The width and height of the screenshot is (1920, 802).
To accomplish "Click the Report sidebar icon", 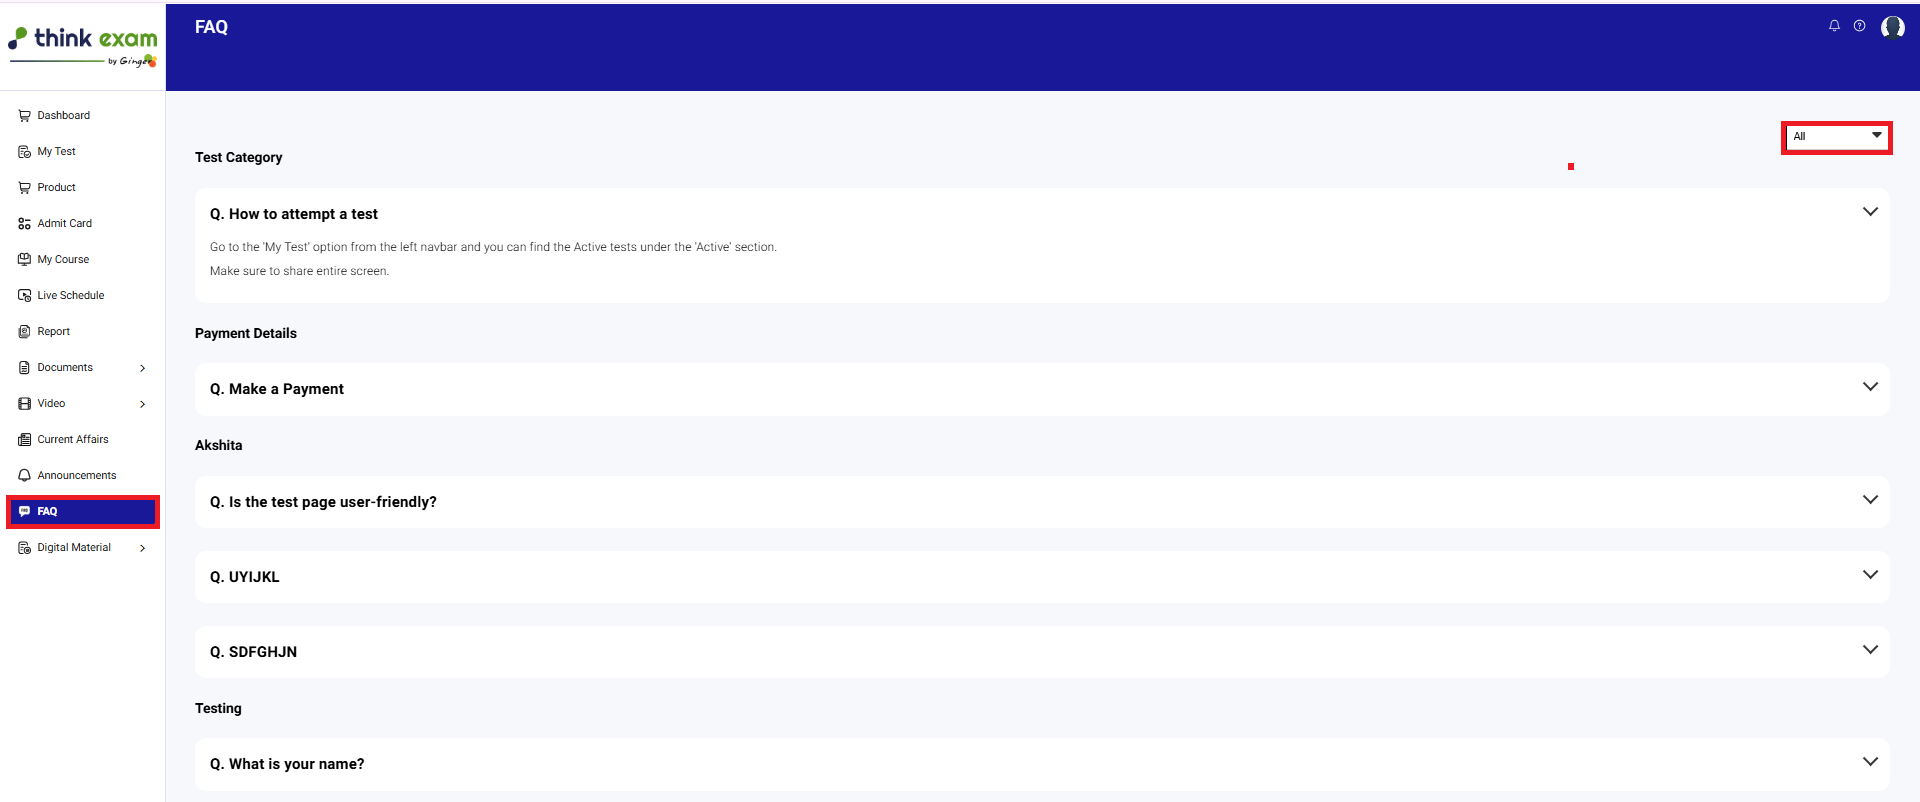I will (24, 332).
